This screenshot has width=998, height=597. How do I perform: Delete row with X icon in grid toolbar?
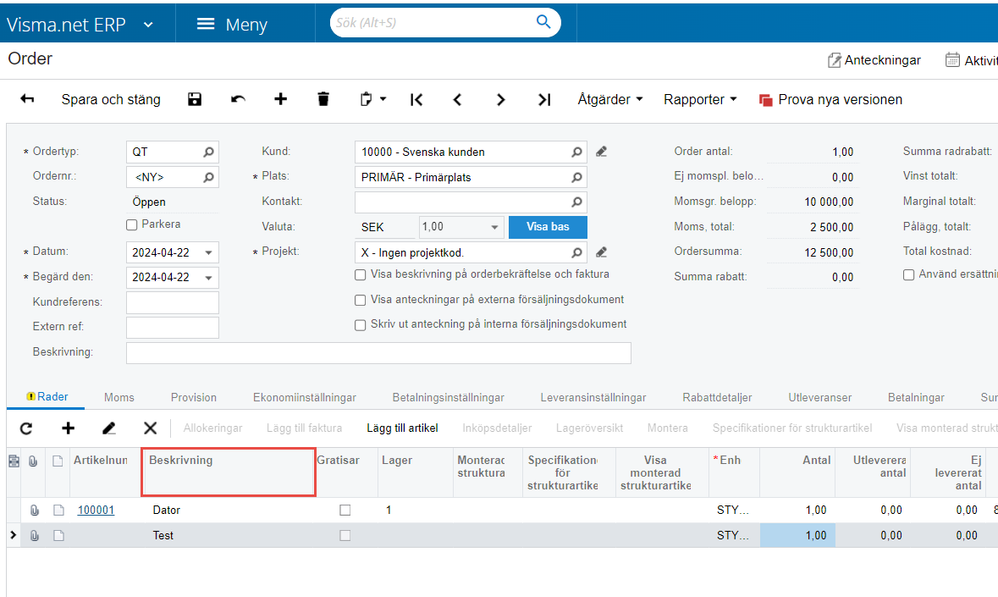point(150,428)
